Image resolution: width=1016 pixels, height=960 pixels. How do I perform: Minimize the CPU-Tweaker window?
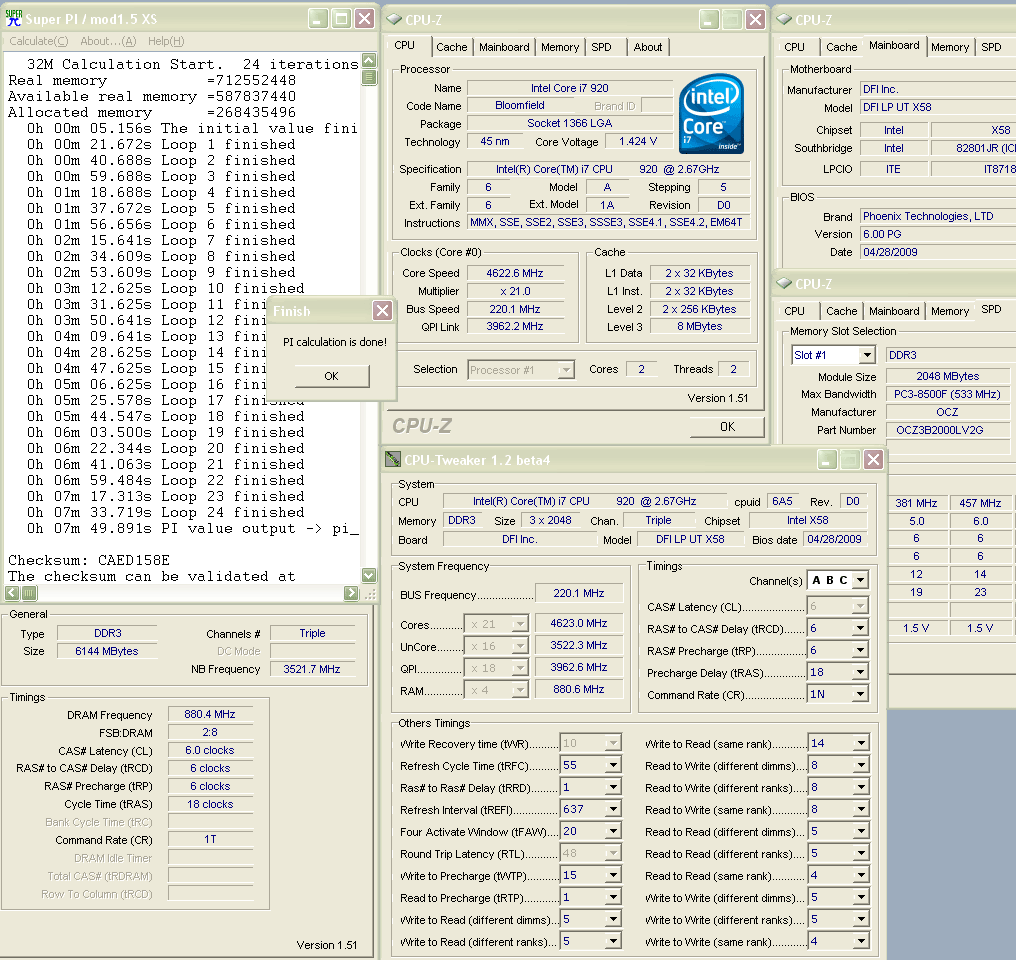point(826,459)
